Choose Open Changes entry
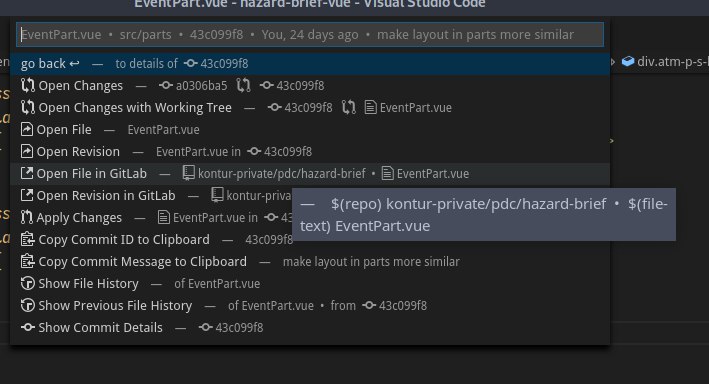The image size is (709, 384). (x=310, y=85)
